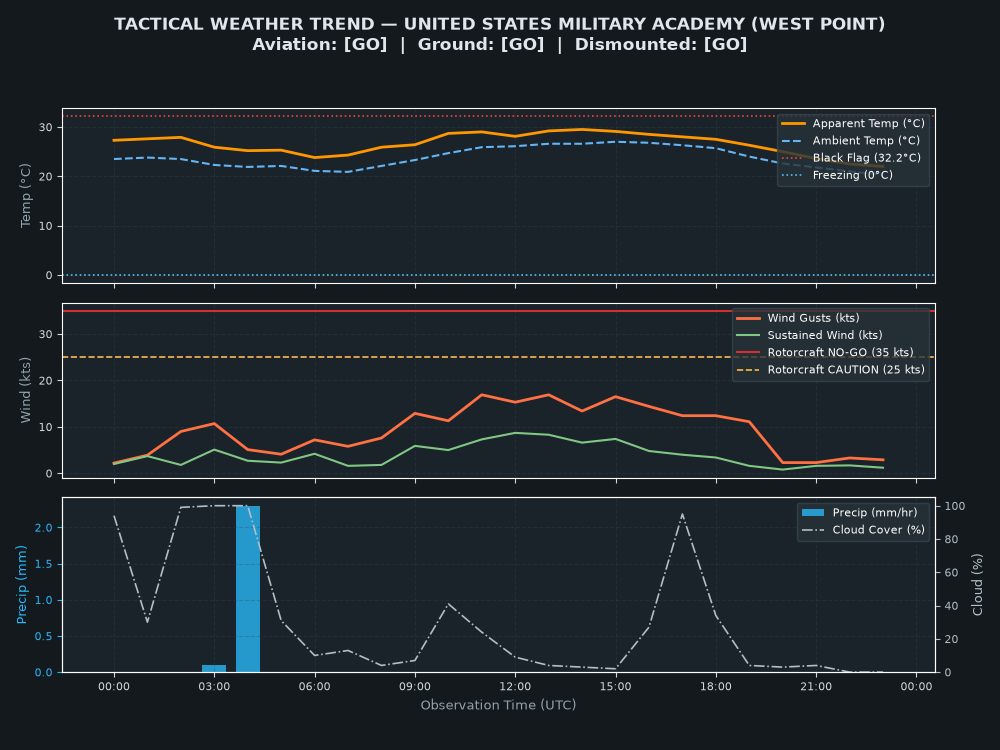Click the 09:00 time tick label

(x=415, y=686)
